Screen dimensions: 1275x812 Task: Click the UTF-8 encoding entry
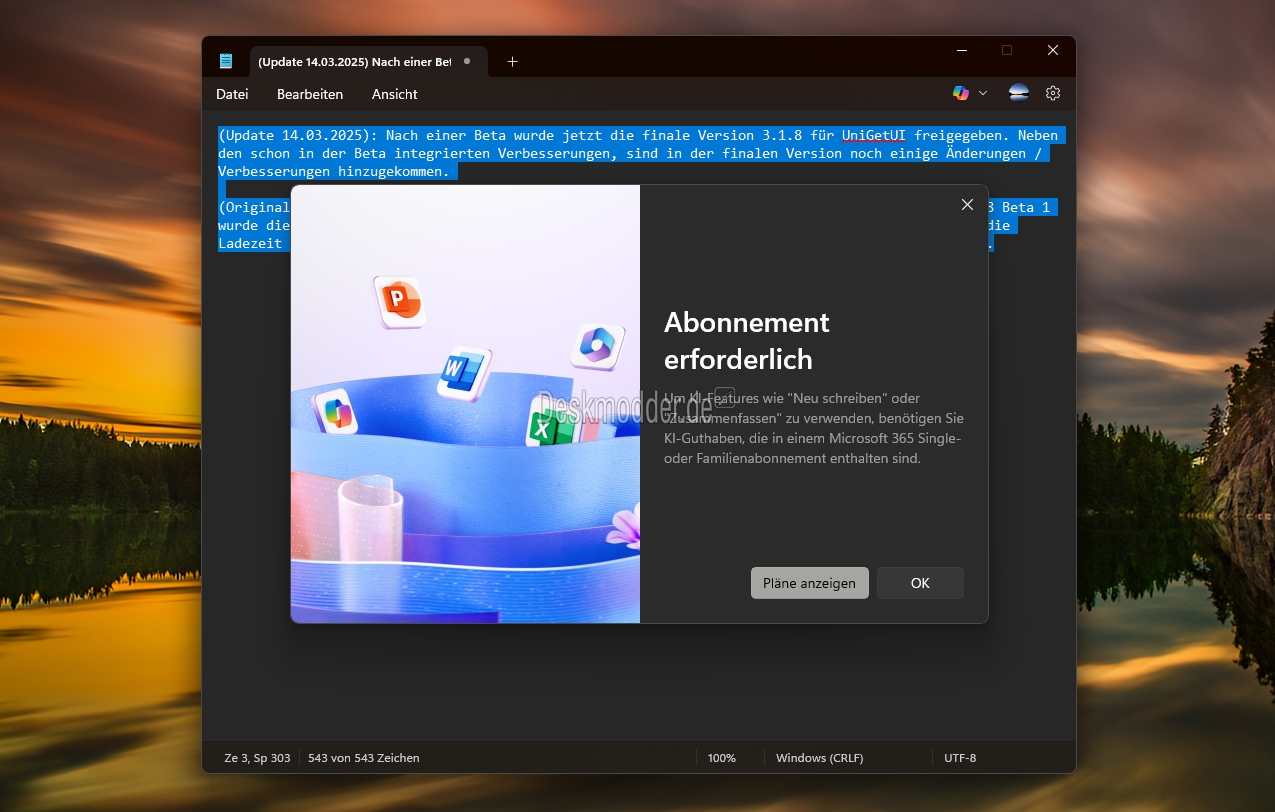click(960, 758)
